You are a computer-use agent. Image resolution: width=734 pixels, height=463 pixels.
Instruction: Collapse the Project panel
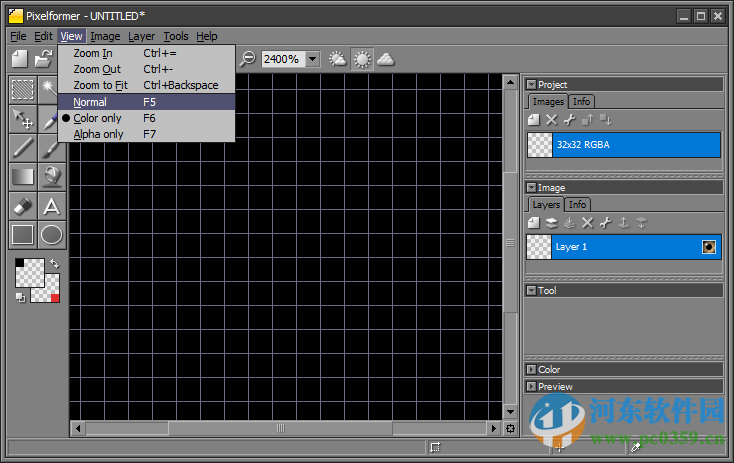tap(531, 85)
